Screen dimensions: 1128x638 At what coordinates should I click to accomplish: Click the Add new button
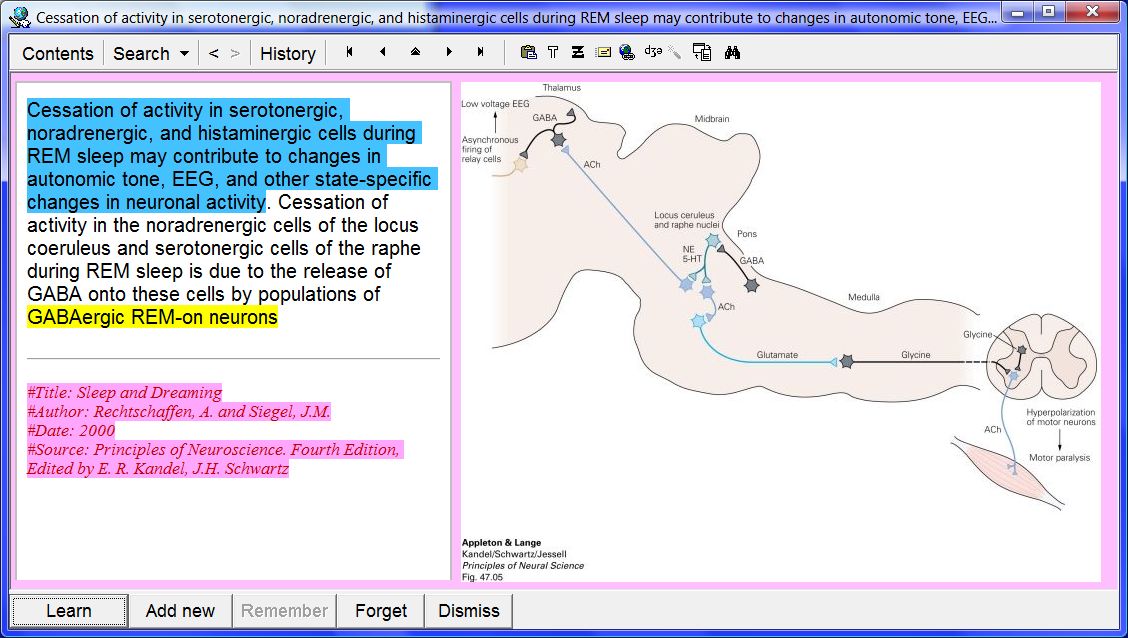(180, 611)
